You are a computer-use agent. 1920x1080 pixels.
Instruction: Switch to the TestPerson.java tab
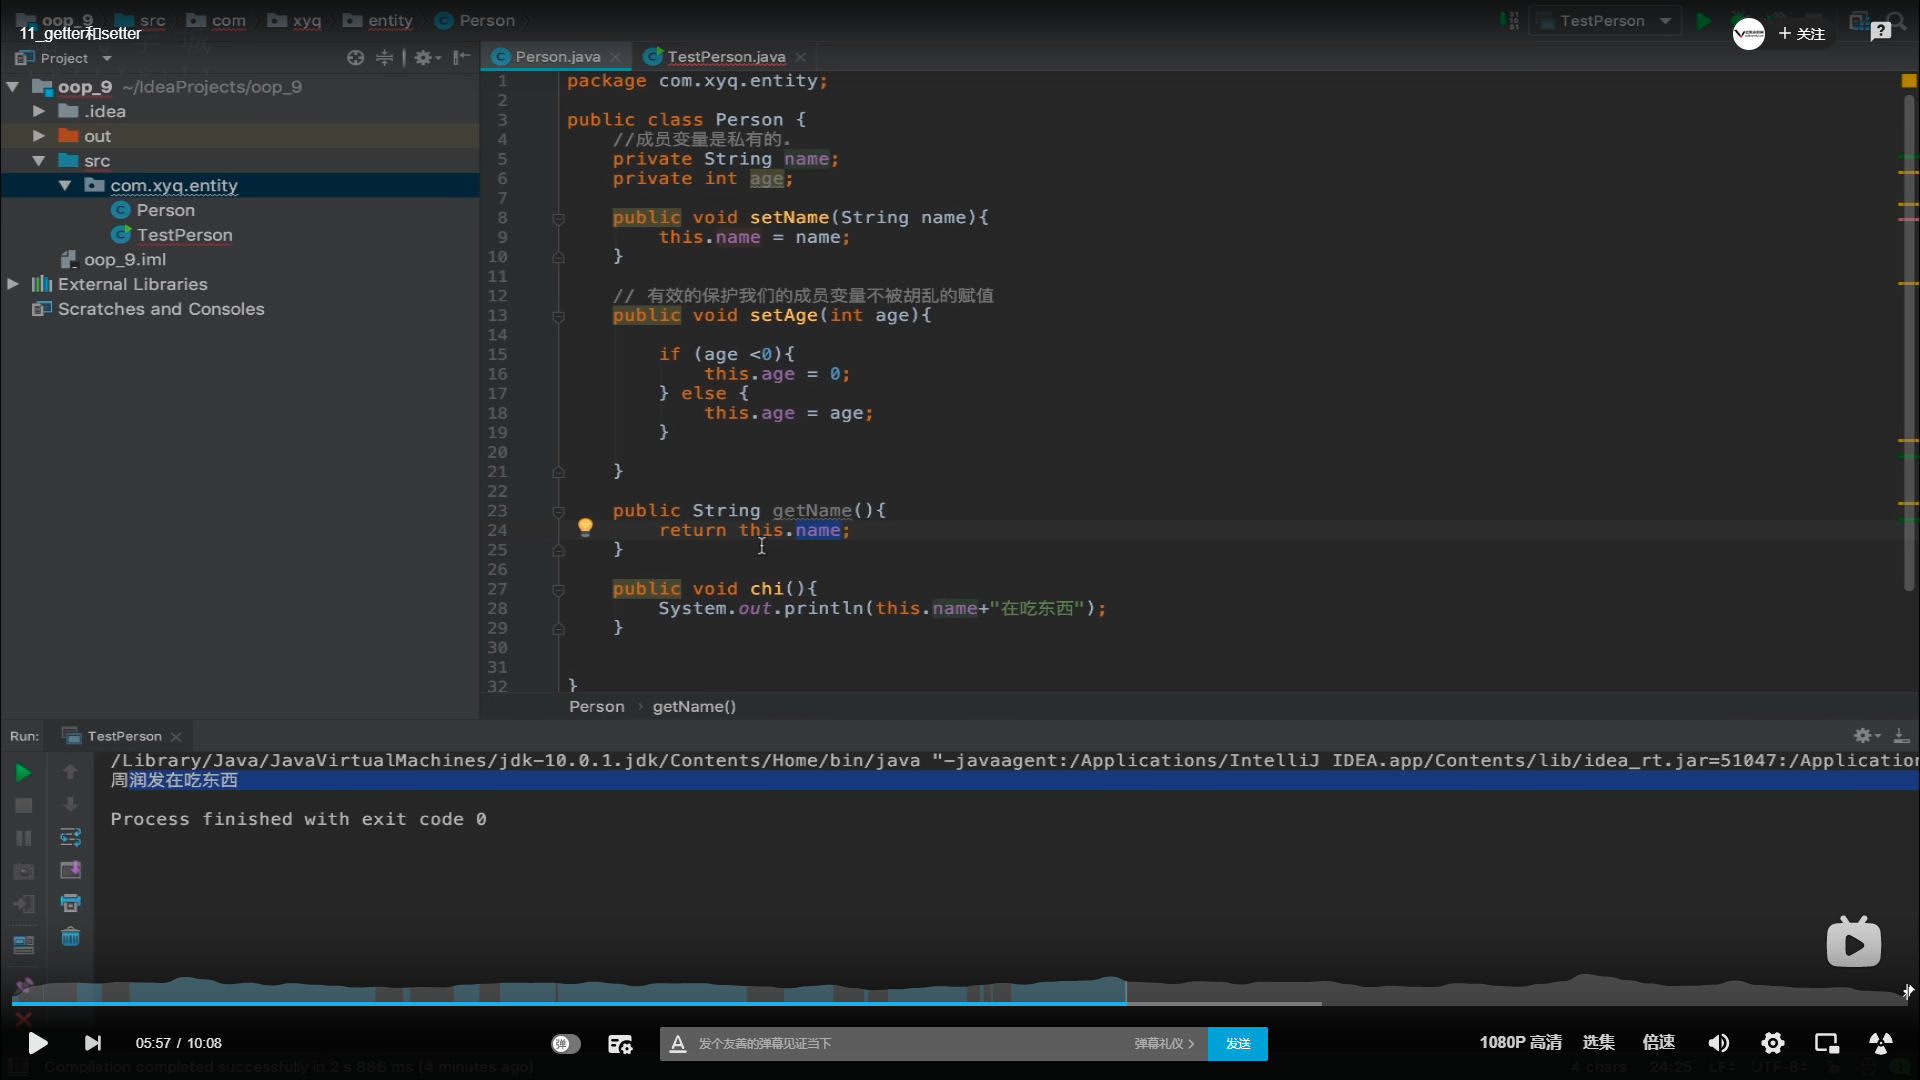(x=725, y=57)
